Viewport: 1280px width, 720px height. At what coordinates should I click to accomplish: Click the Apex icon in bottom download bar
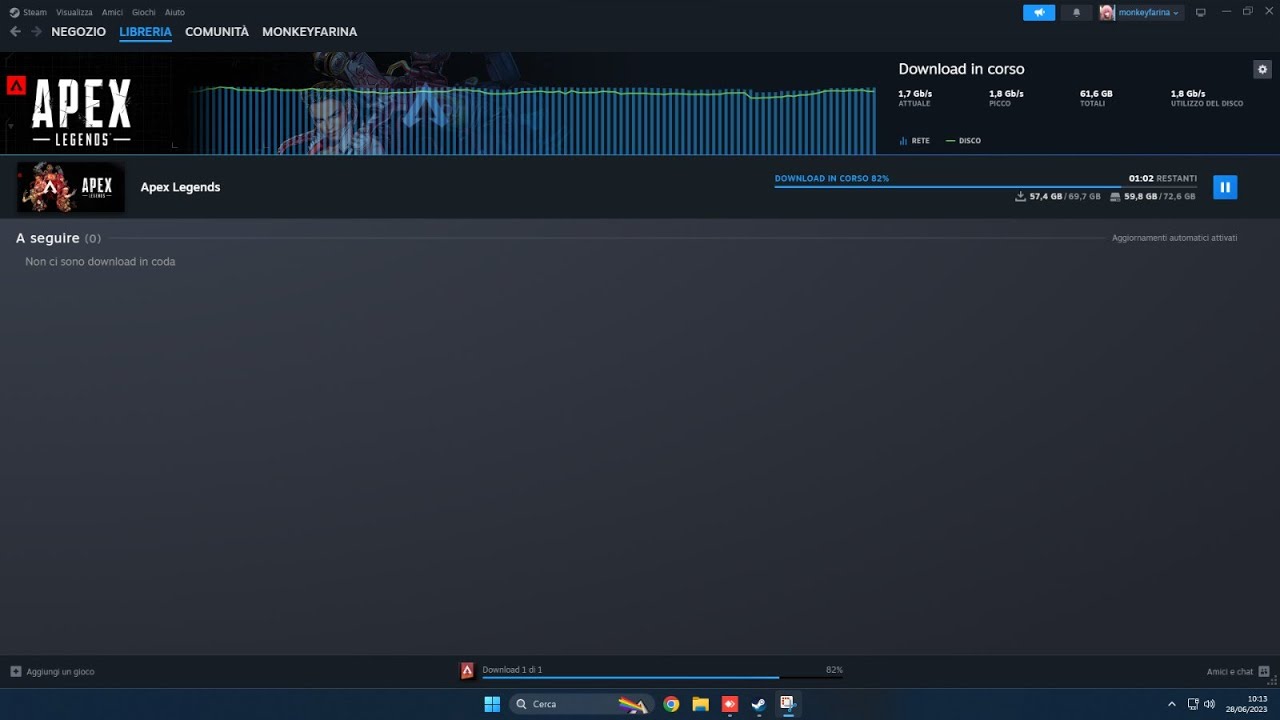(x=467, y=671)
